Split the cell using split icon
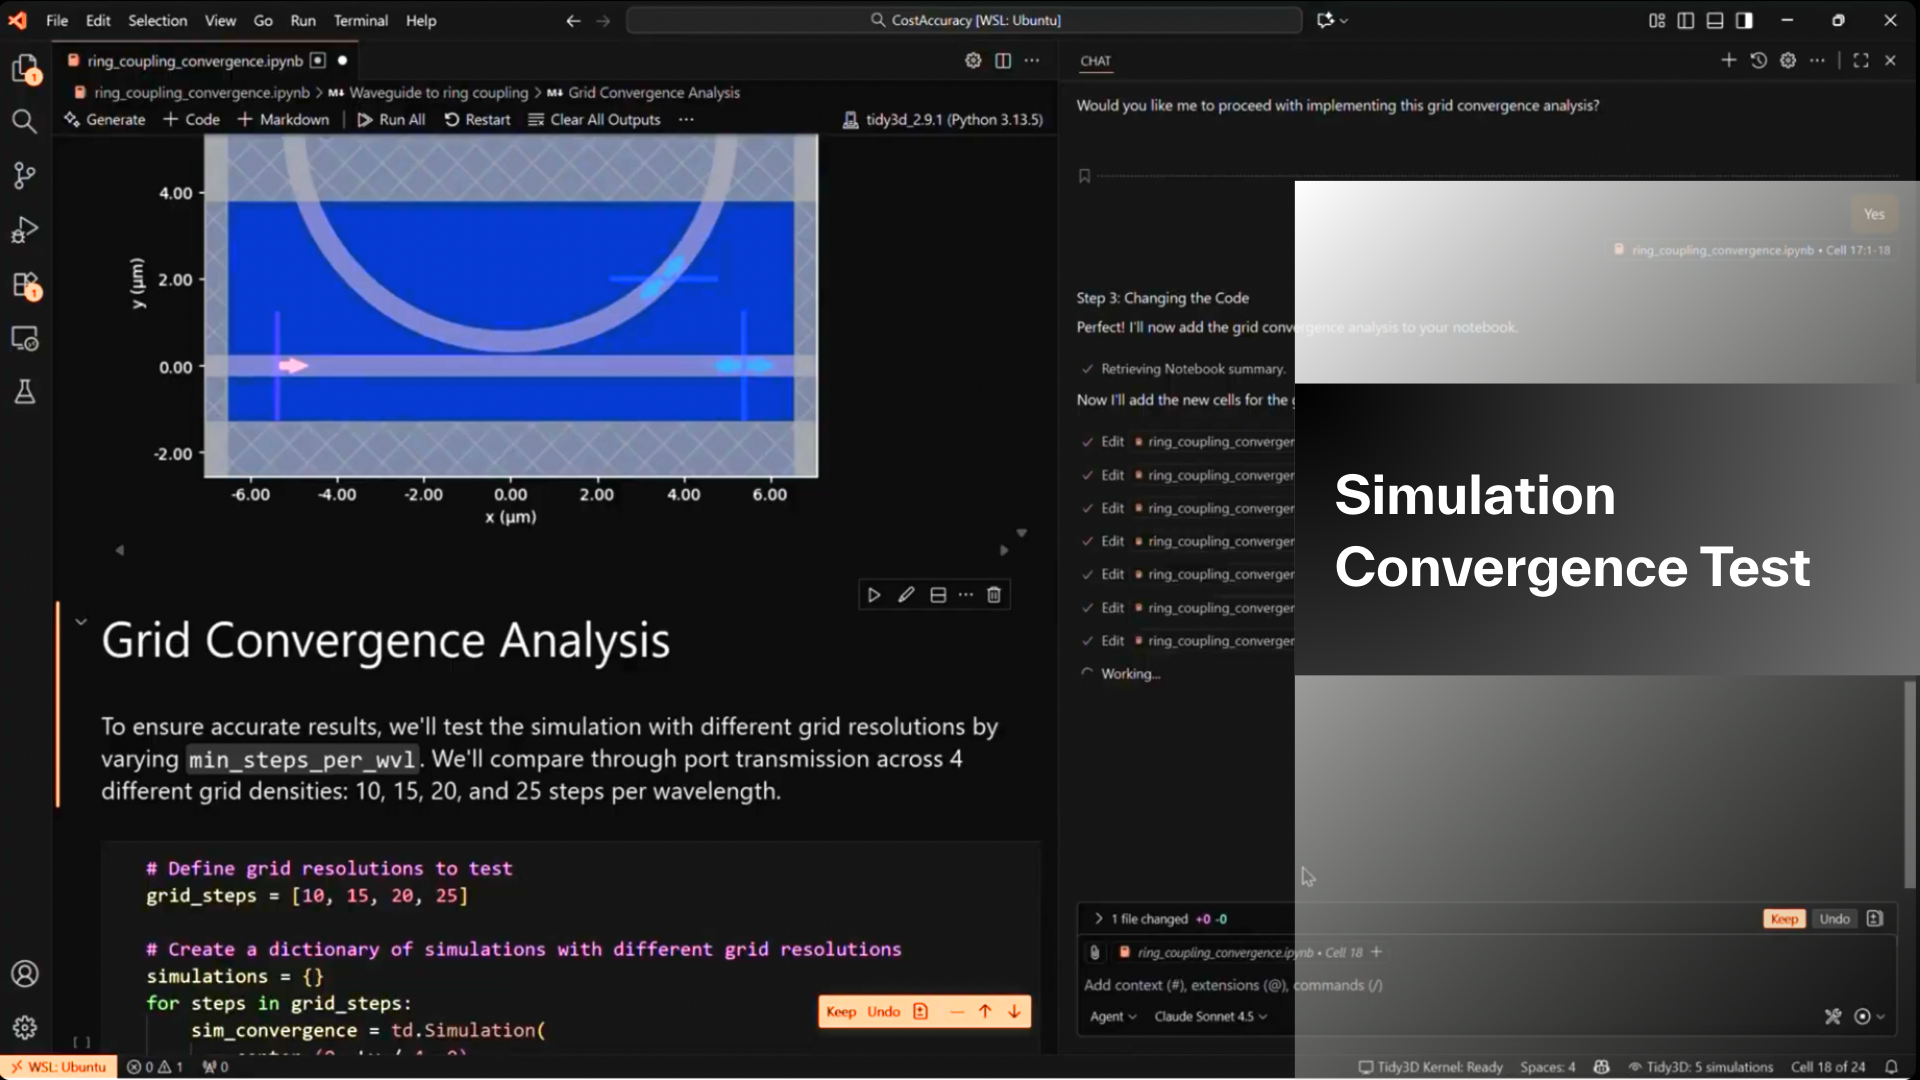The image size is (1920, 1080). 938,595
